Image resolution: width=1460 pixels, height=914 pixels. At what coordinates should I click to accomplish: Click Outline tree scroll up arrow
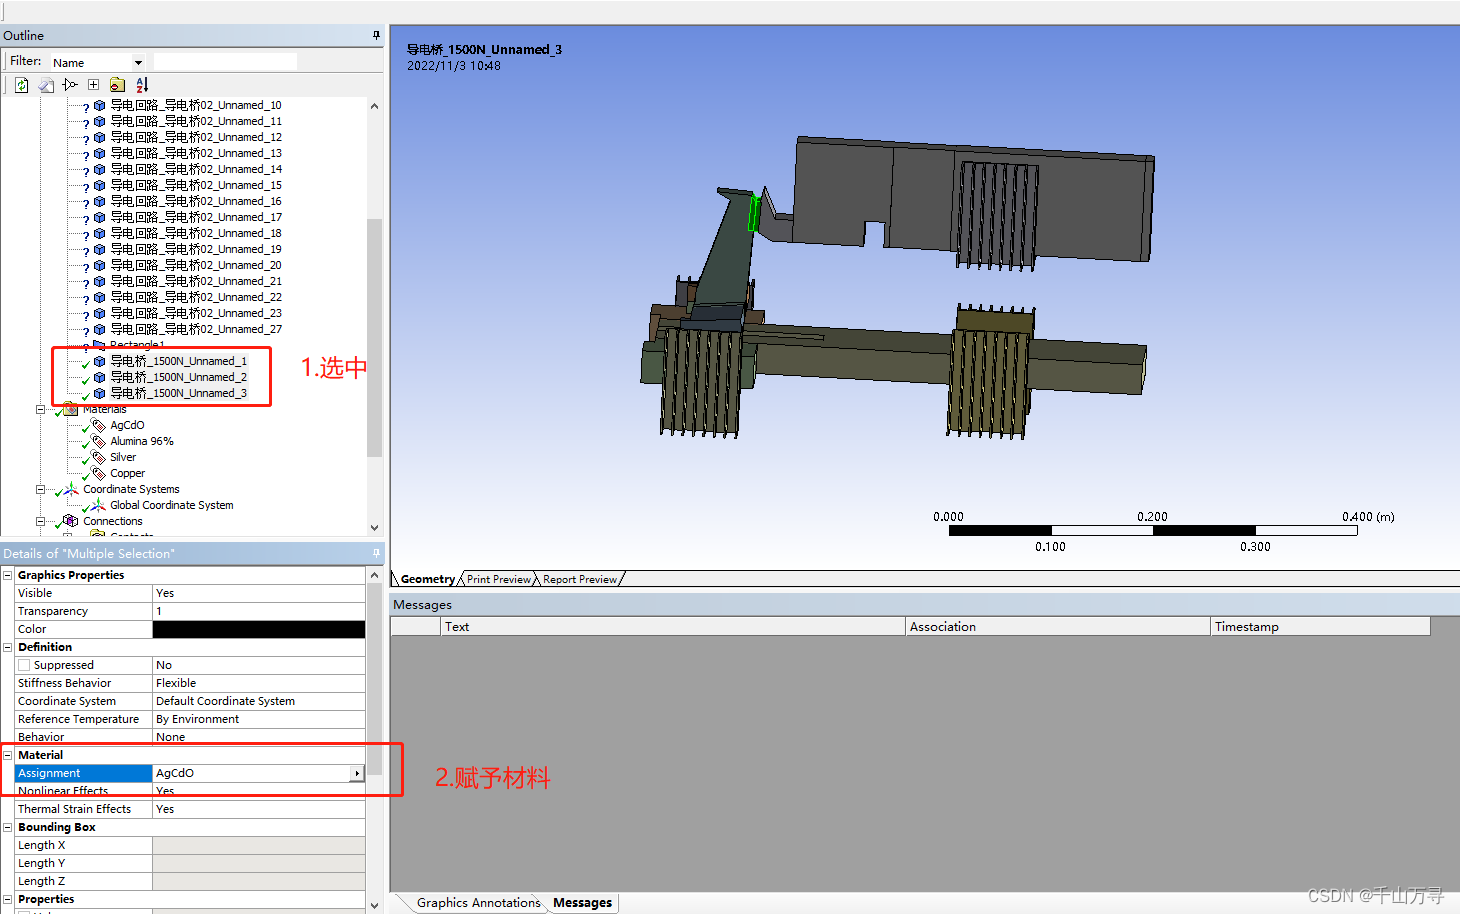point(374,106)
